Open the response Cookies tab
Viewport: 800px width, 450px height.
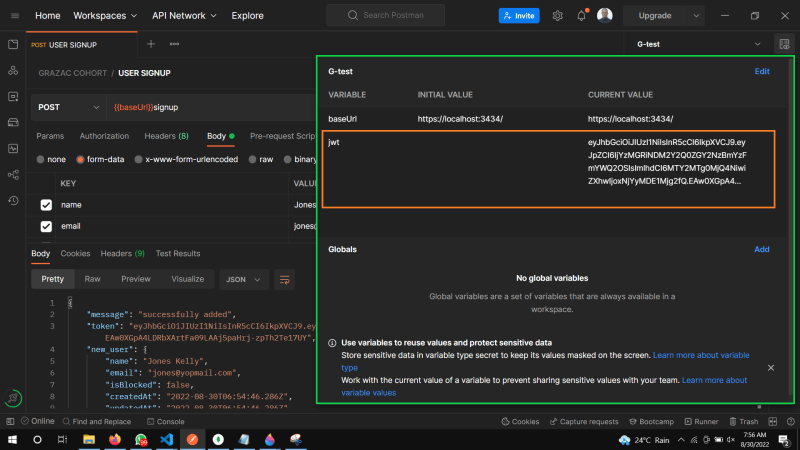(x=75, y=254)
